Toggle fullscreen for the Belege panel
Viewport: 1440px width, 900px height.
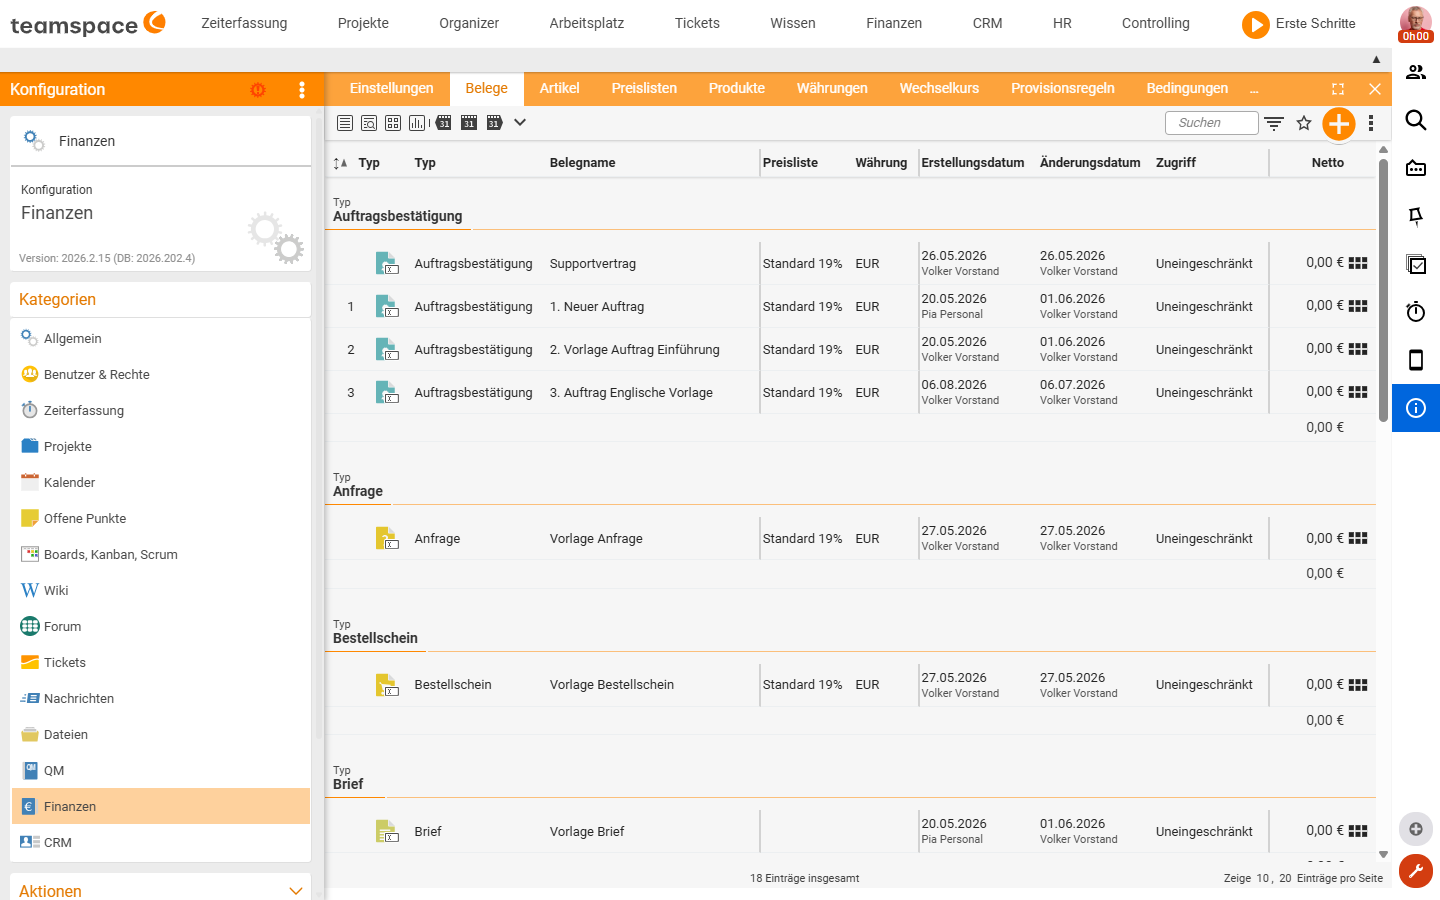(1338, 89)
